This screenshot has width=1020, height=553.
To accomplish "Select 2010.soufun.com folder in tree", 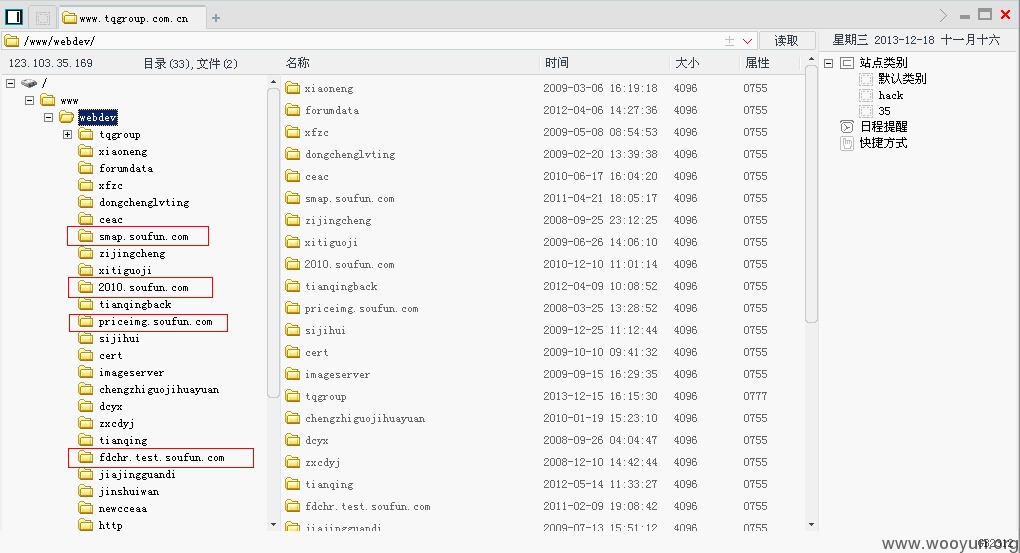I will point(143,287).
